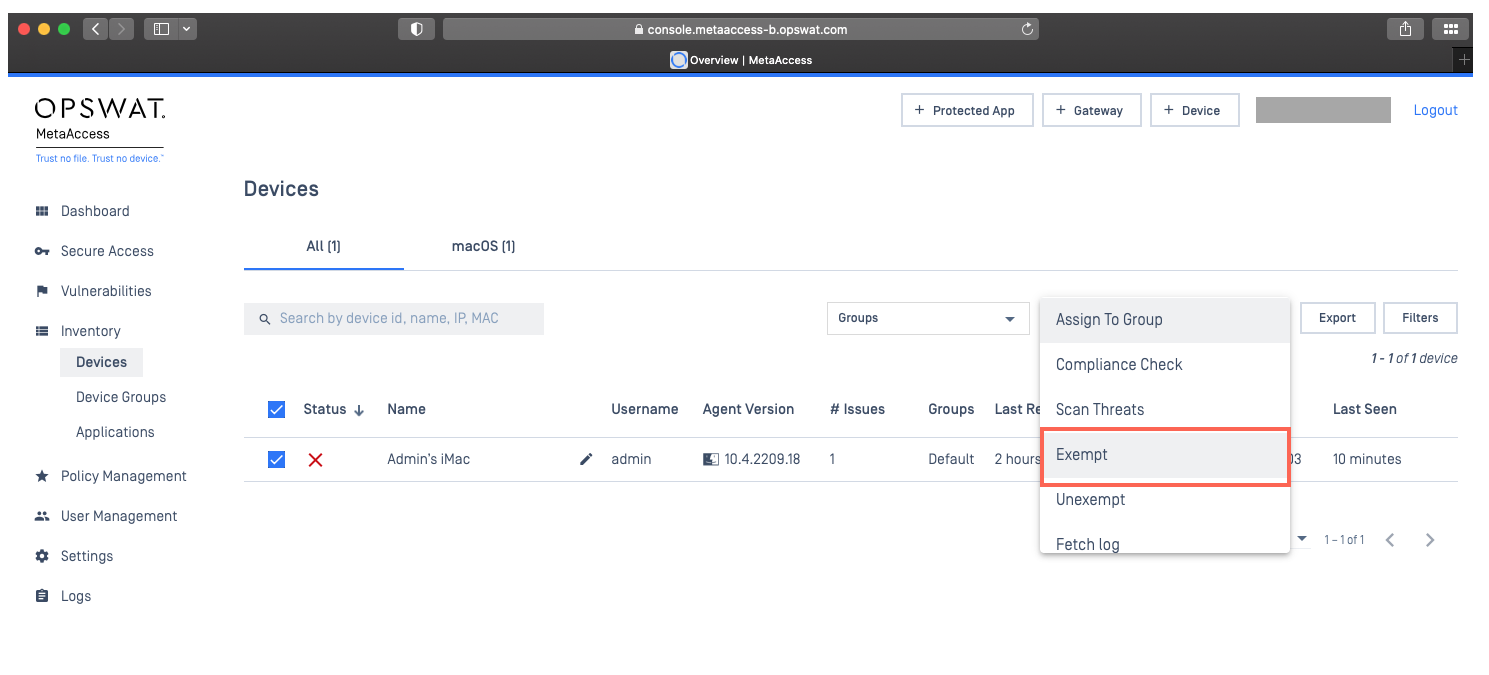This screenshot has width=1489, height=675.
Task: Choose Scan Threats action
Action: click(x=1165, y=410)
